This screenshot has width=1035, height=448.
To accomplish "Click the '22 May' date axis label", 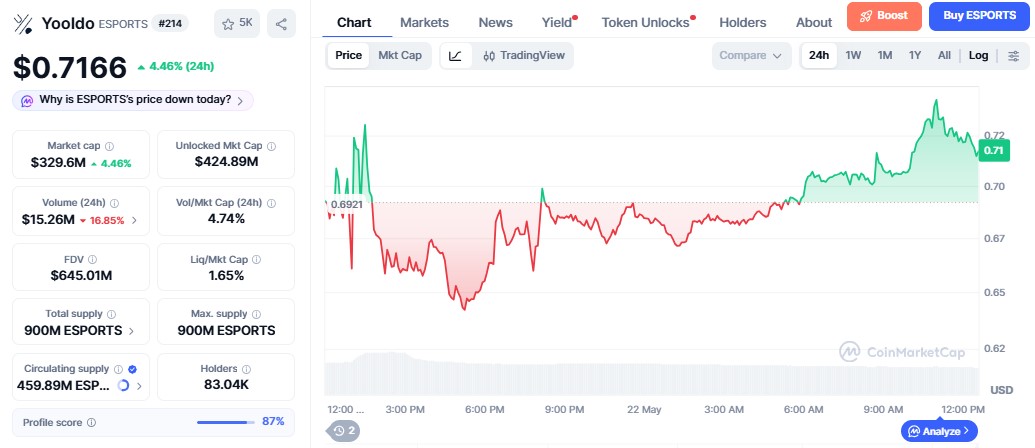I will tap(644, 410).
